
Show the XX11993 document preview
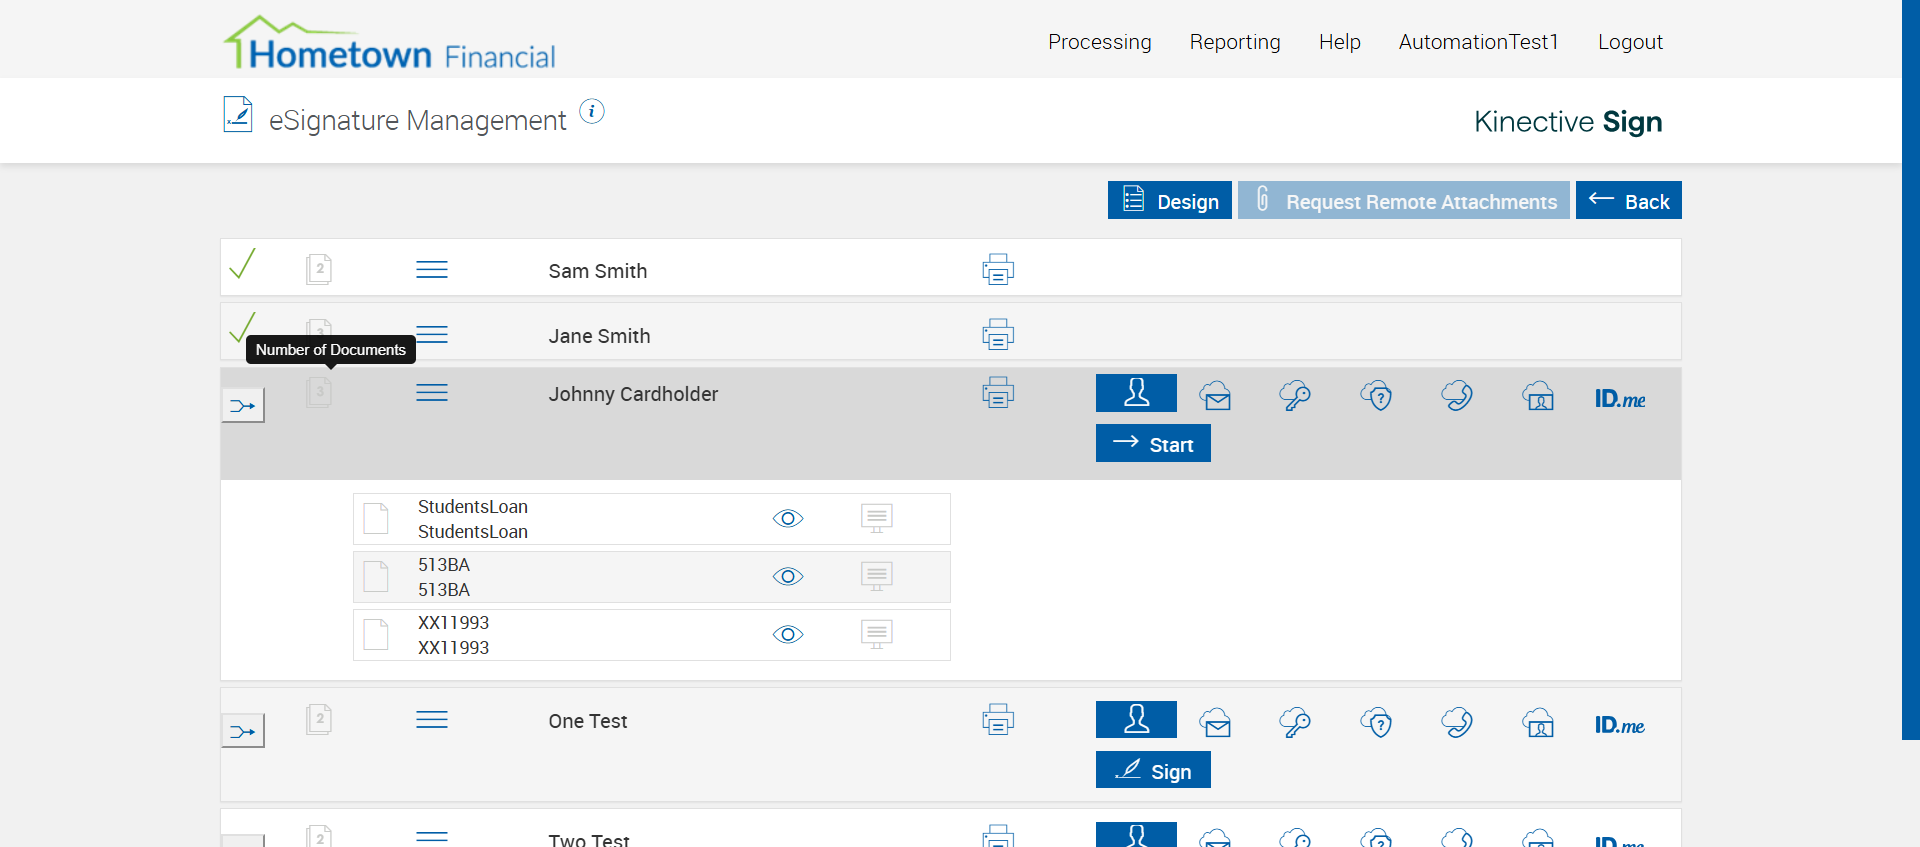point(788,634)
